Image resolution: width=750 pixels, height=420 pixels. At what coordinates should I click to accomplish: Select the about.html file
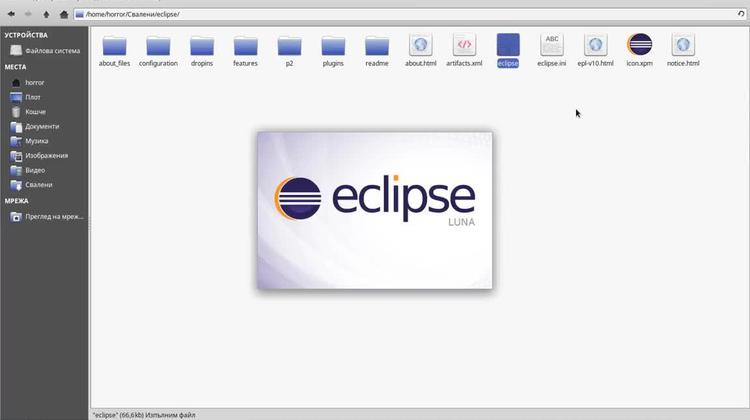click(420, 50)
